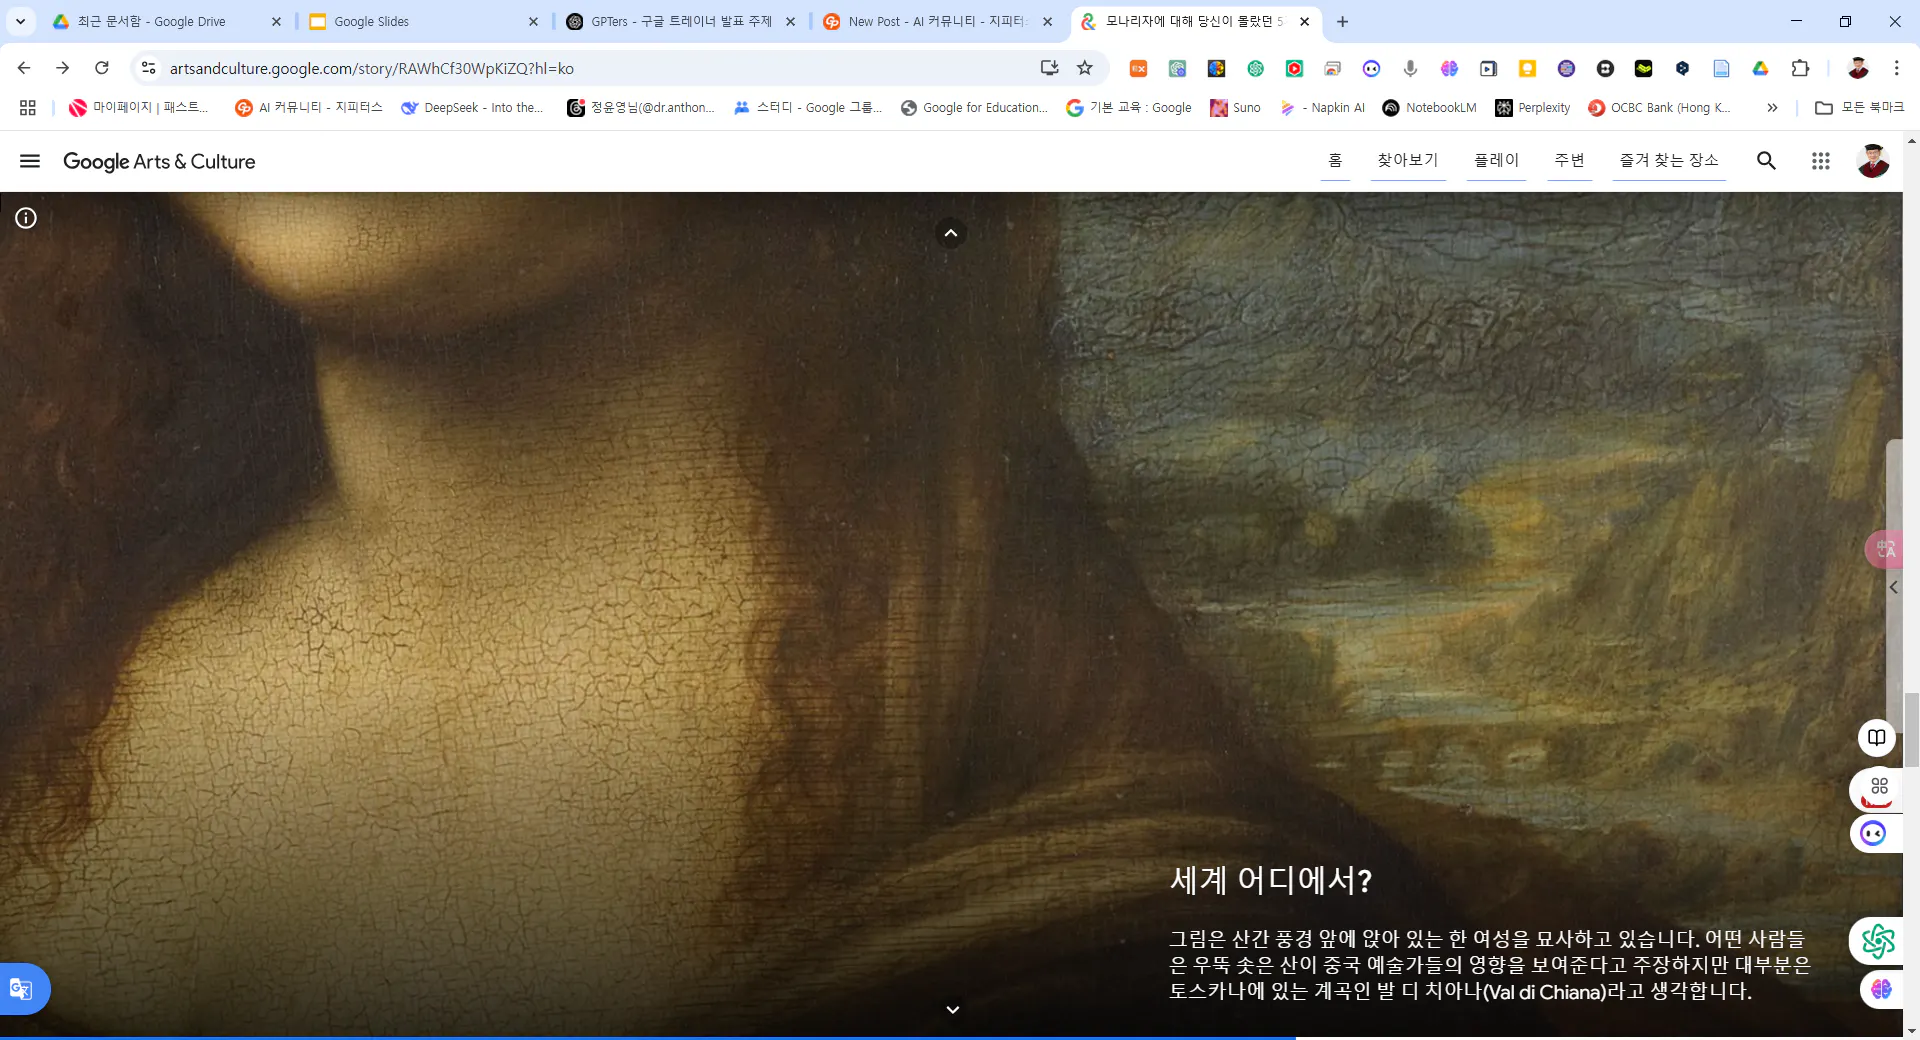Image resolution: width=1920 pixels, height=1040 pixels.
Task: Expand the side panel collapse arrow
Action: (1893, 588)
